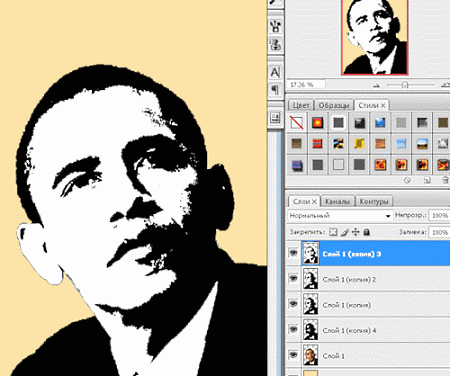Toggle lock transparent pixels icon
This screenshot has width=450, height=376.
coord(333,232)
